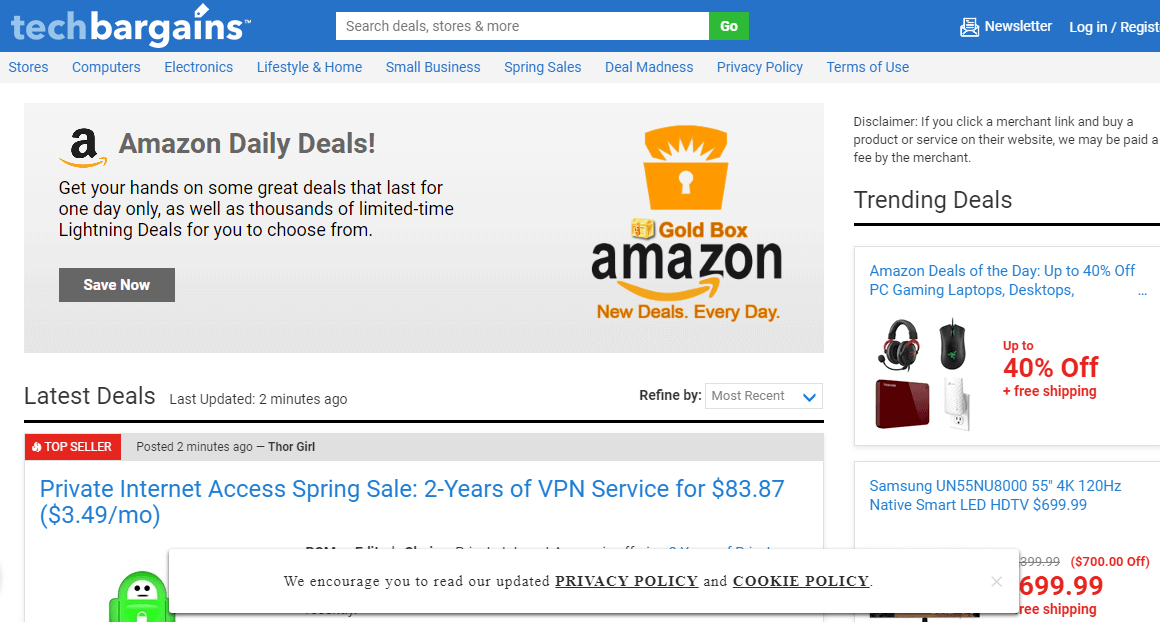
Task: Click the red TOP SELLER badge
Action: point(73,447)
